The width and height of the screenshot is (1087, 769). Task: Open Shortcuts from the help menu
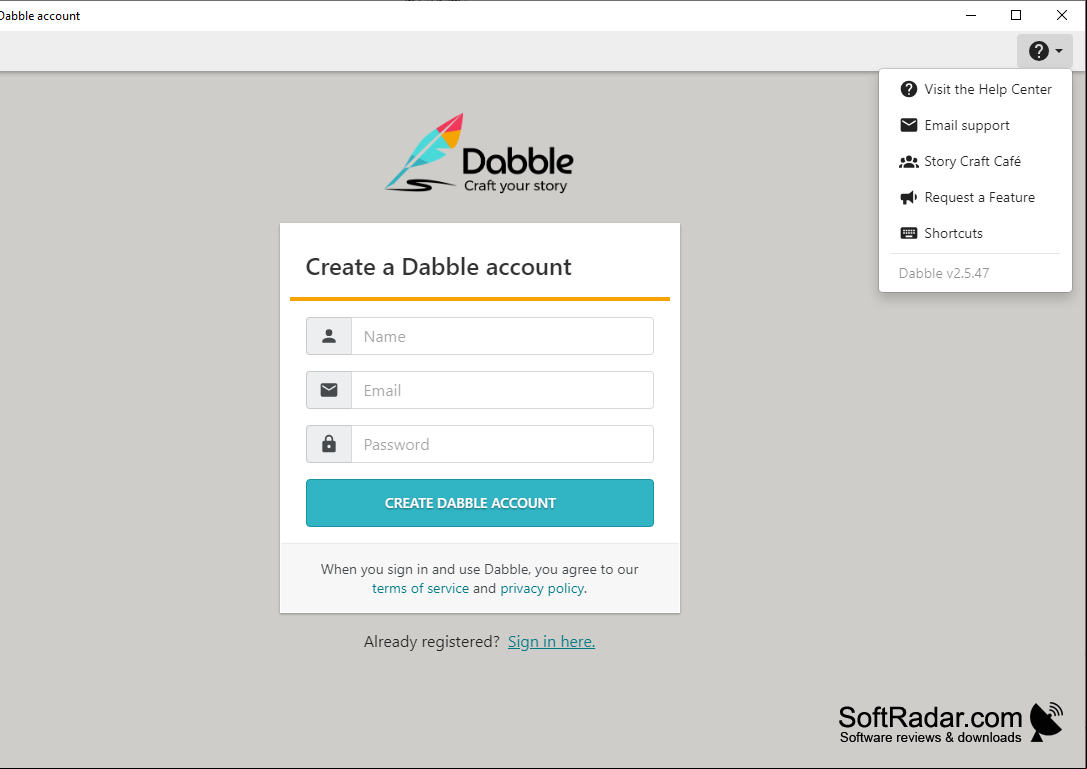pos(975,234)
